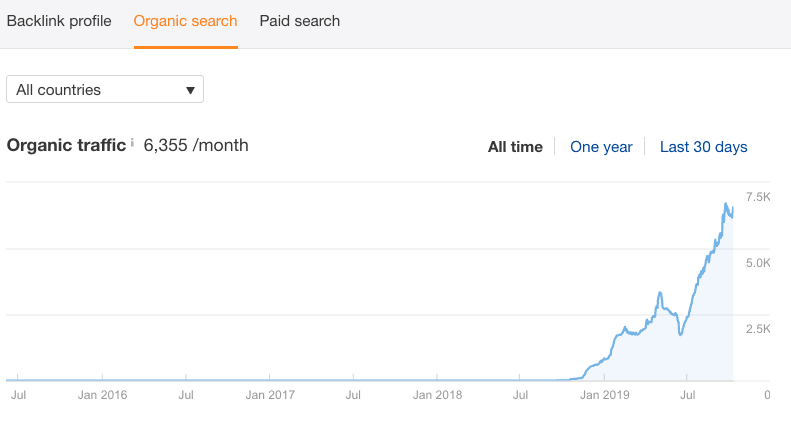Viewport: 791px width, 427px height.
Task: Click the Organic traffic info icon
Action: tap(132, 144)
